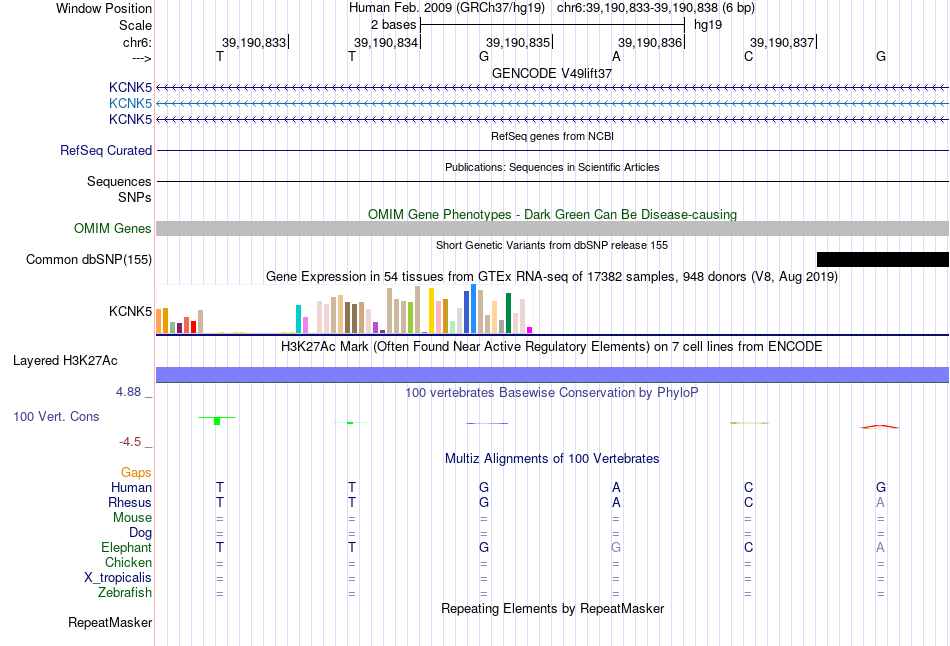
Task: Open Short Genetic Variants from dbSNP release 155
Action: (x=552, y=245)
